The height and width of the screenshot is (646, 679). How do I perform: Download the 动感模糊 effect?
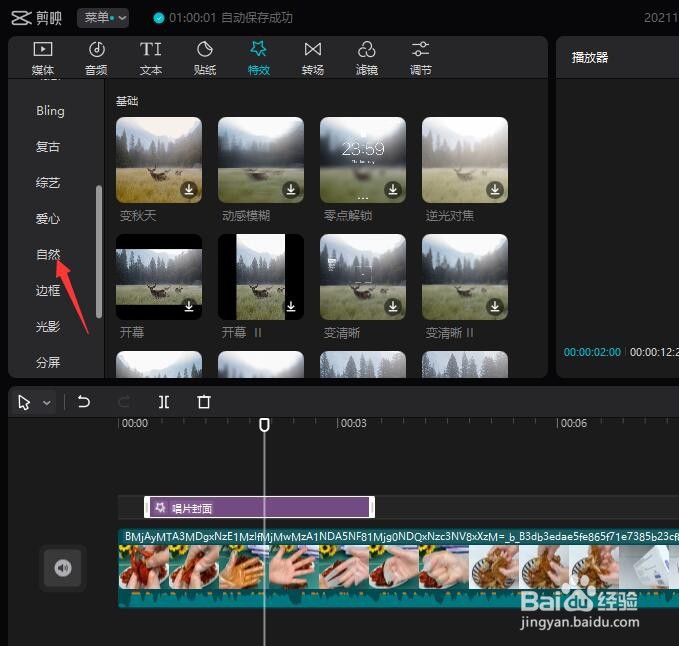tap(291, 189)
